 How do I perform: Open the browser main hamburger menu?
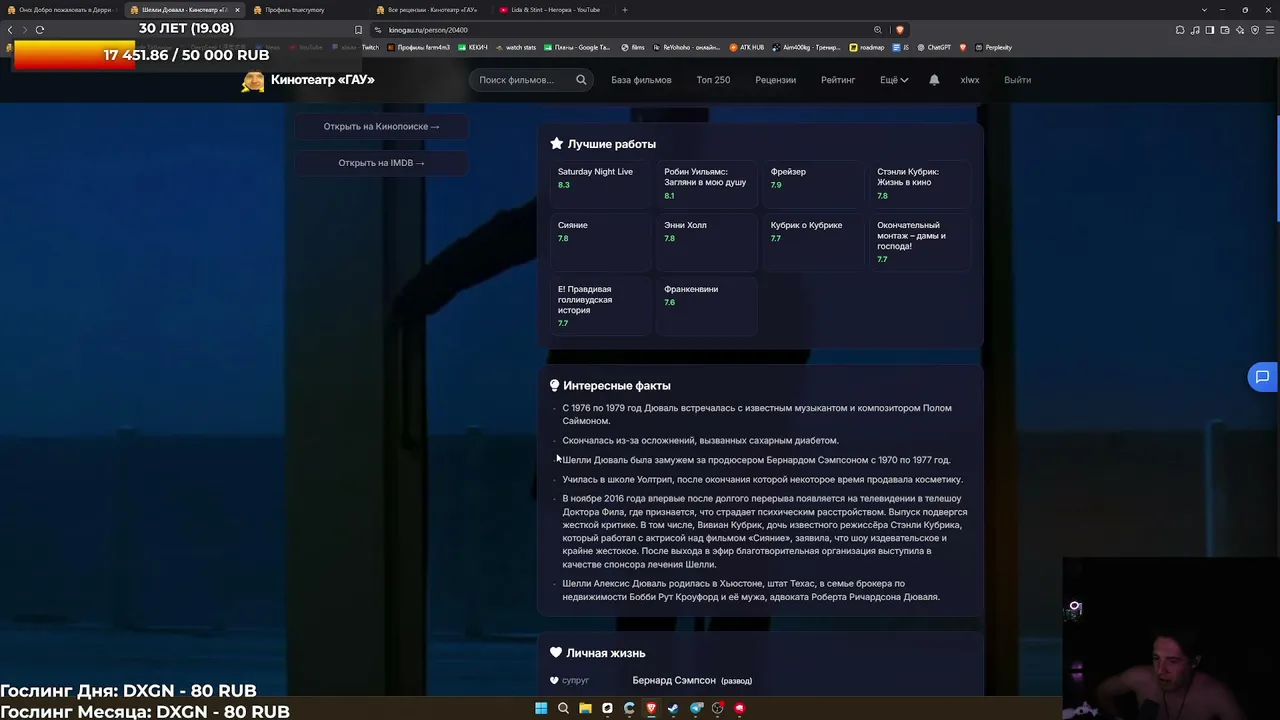coord(1270,30)
